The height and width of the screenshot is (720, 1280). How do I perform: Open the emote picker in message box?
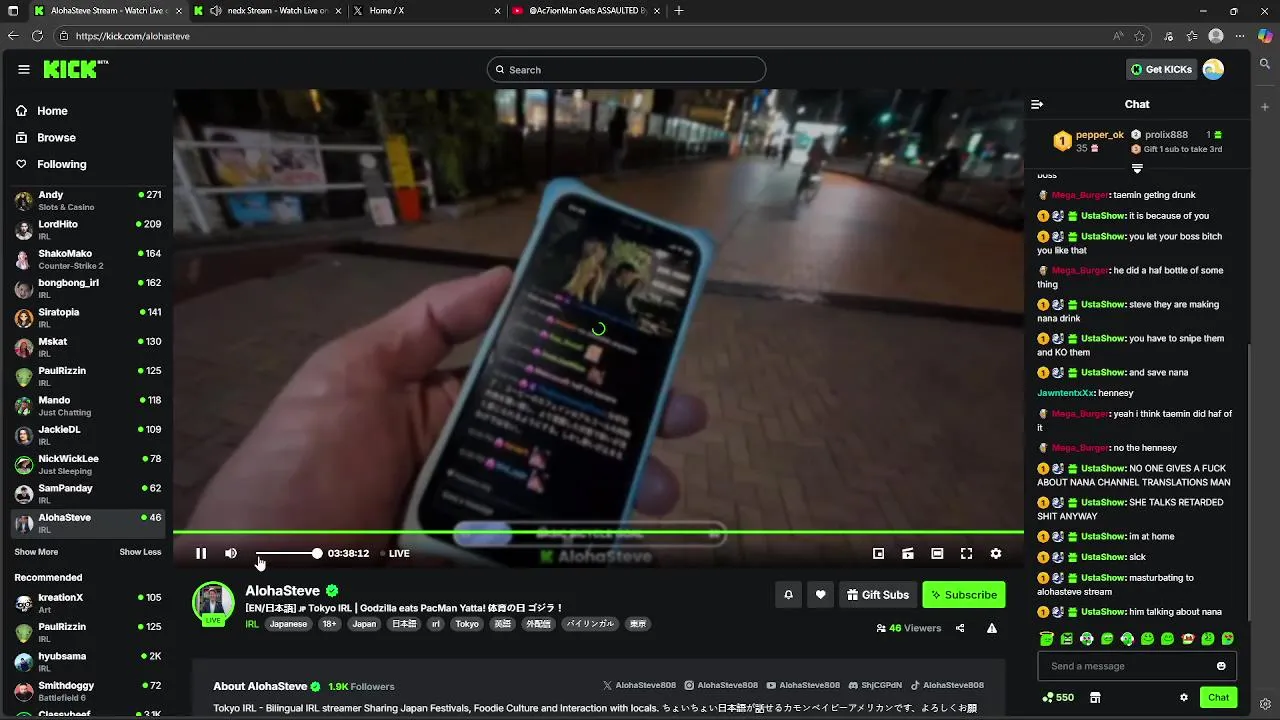(x=1221, y=666)
